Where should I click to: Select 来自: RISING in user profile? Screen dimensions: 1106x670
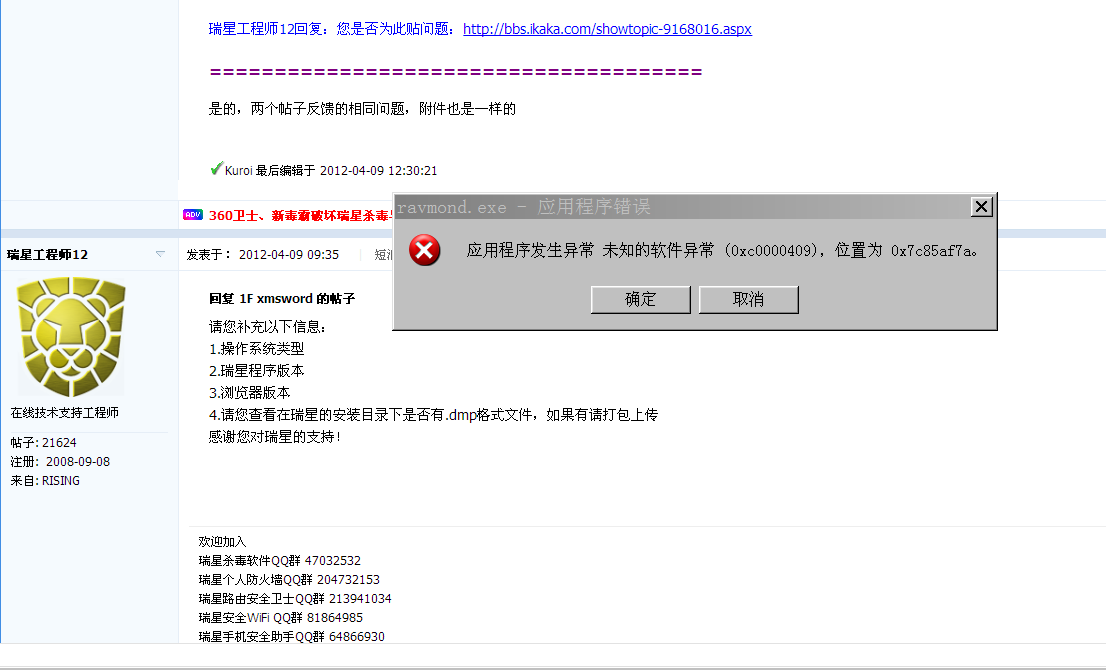tap(45, 481)
